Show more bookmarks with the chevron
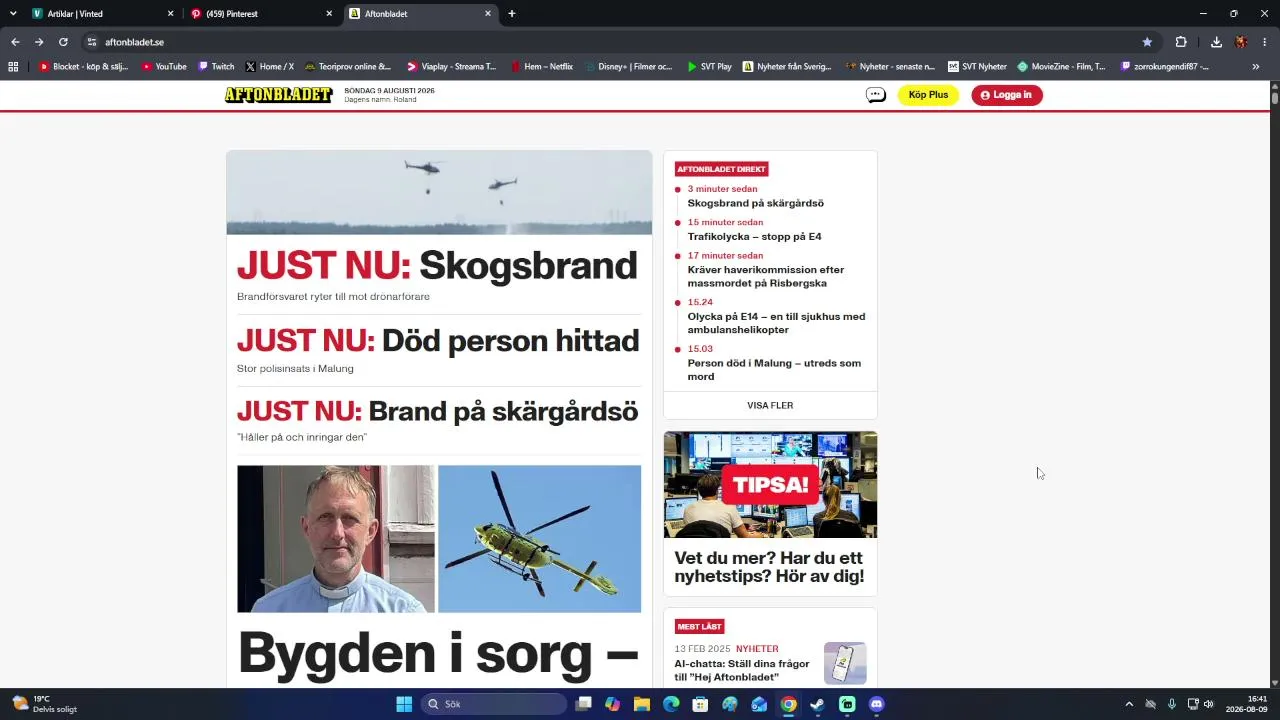The height and width of the screenshot is (720, 1280). [1256, 67]
